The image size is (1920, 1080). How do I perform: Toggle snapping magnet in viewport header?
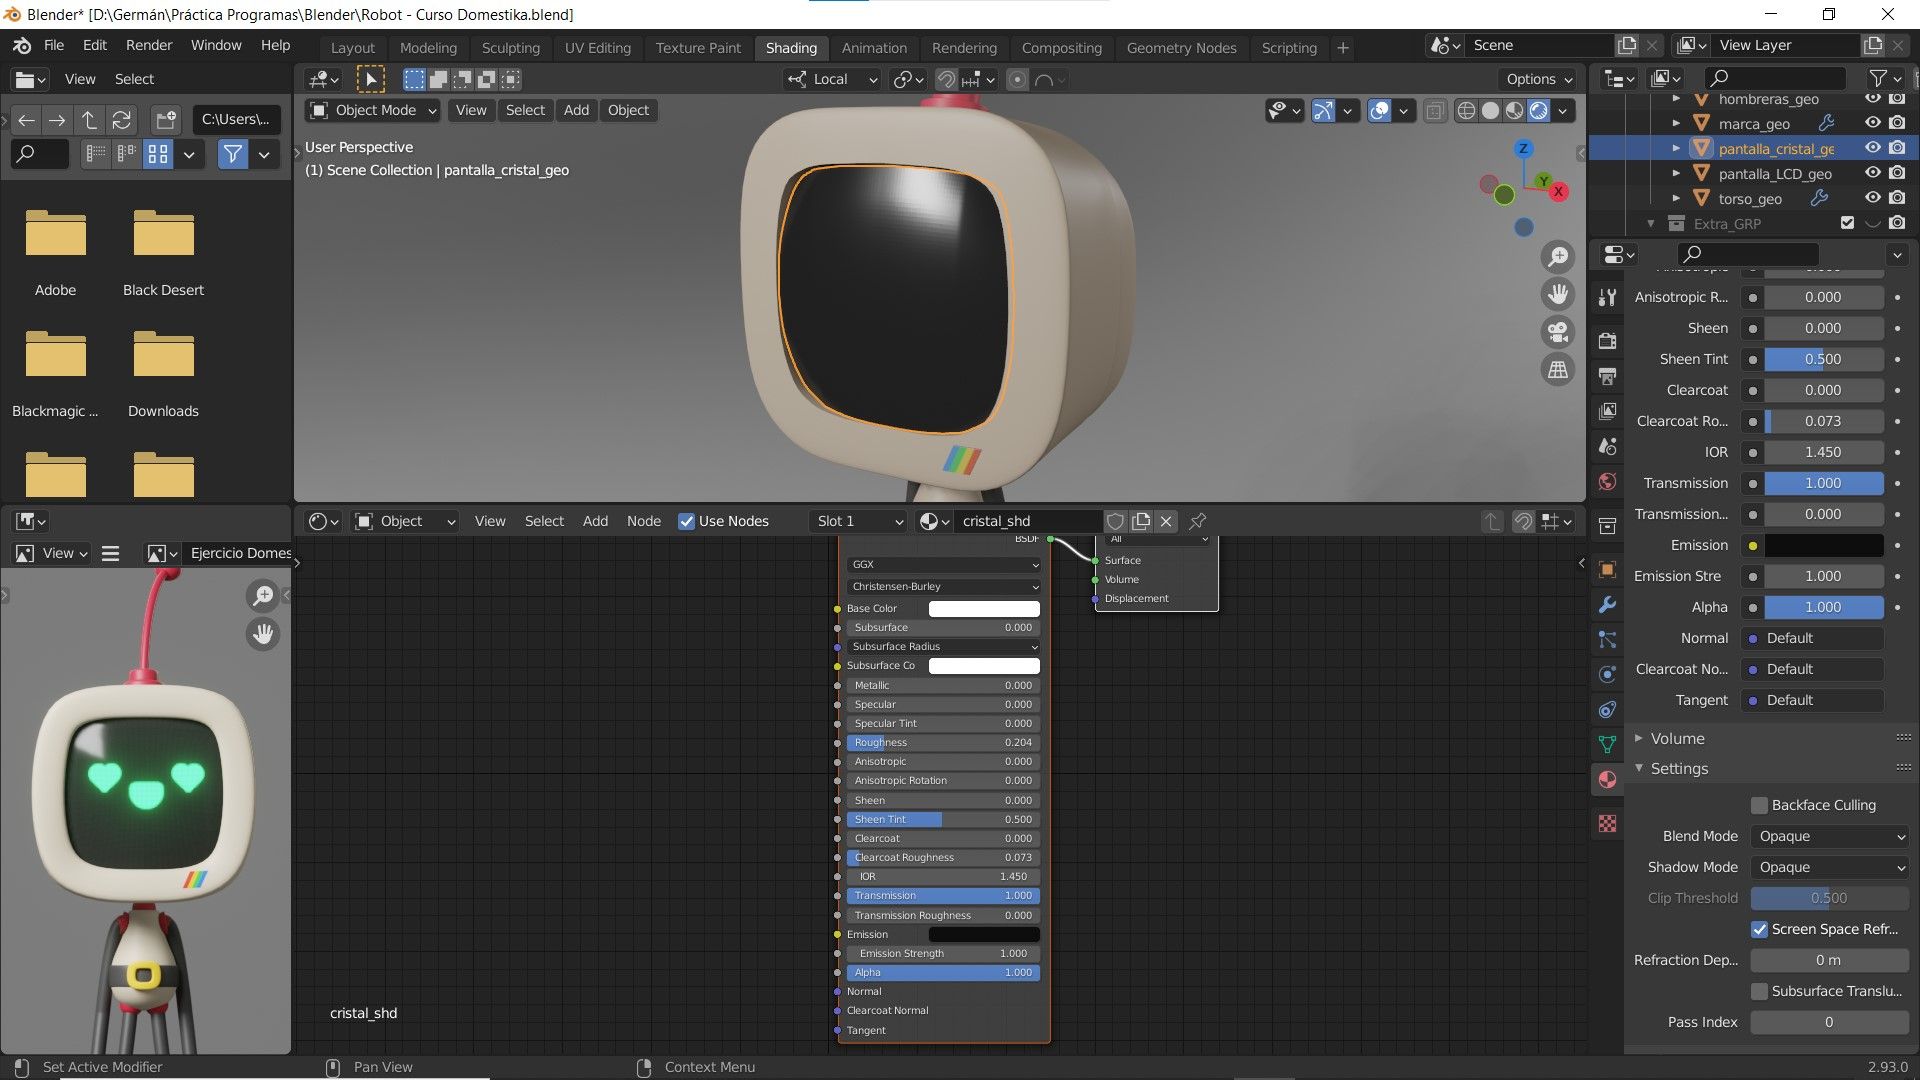[945, 79]
